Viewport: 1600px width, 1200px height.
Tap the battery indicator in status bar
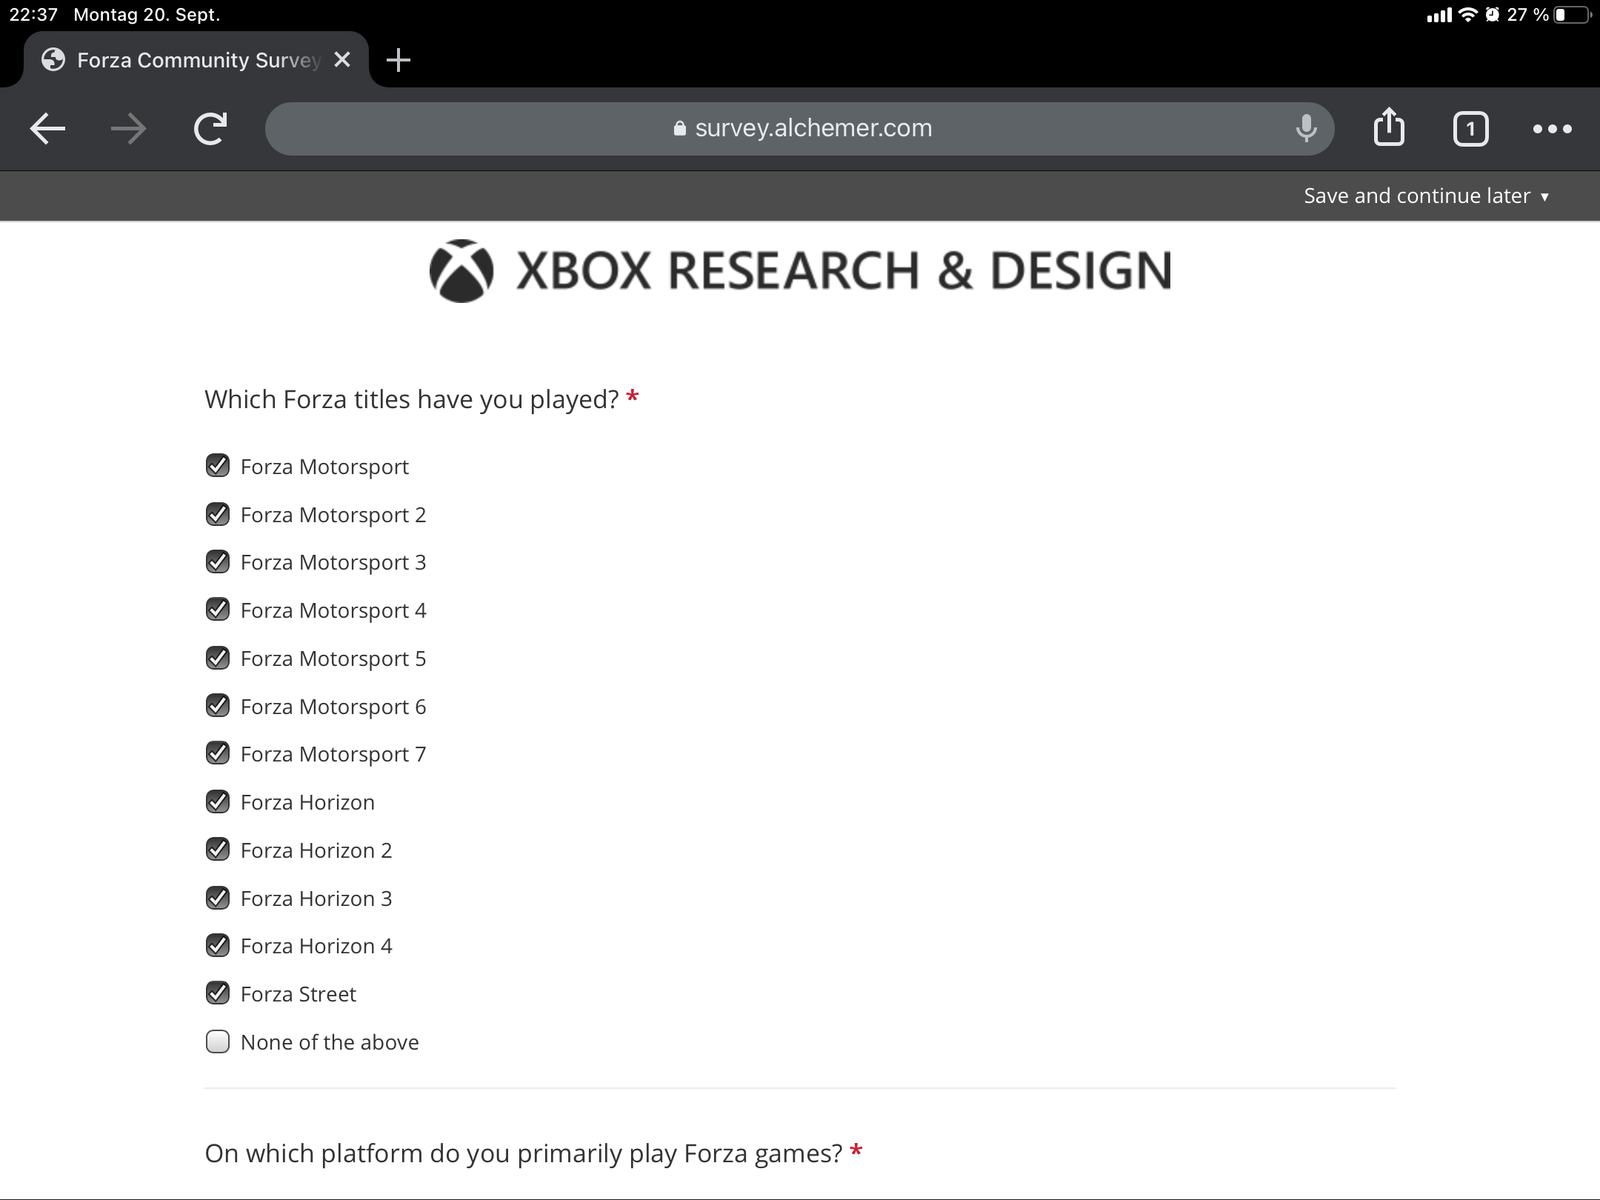1572,15
